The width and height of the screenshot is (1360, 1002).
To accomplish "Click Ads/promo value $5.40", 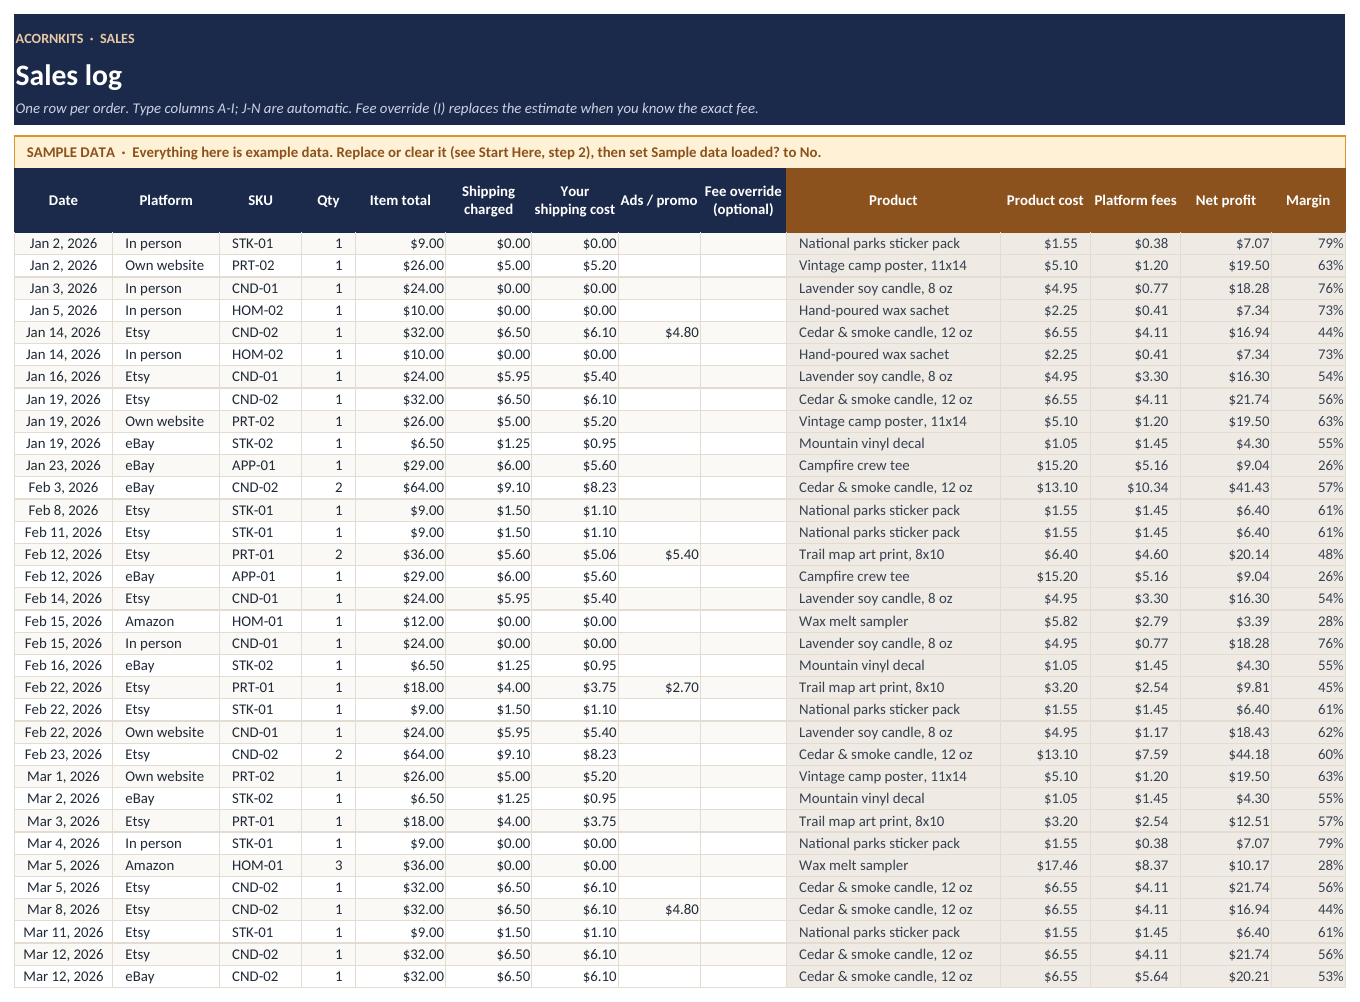I will tap(660, 554).
